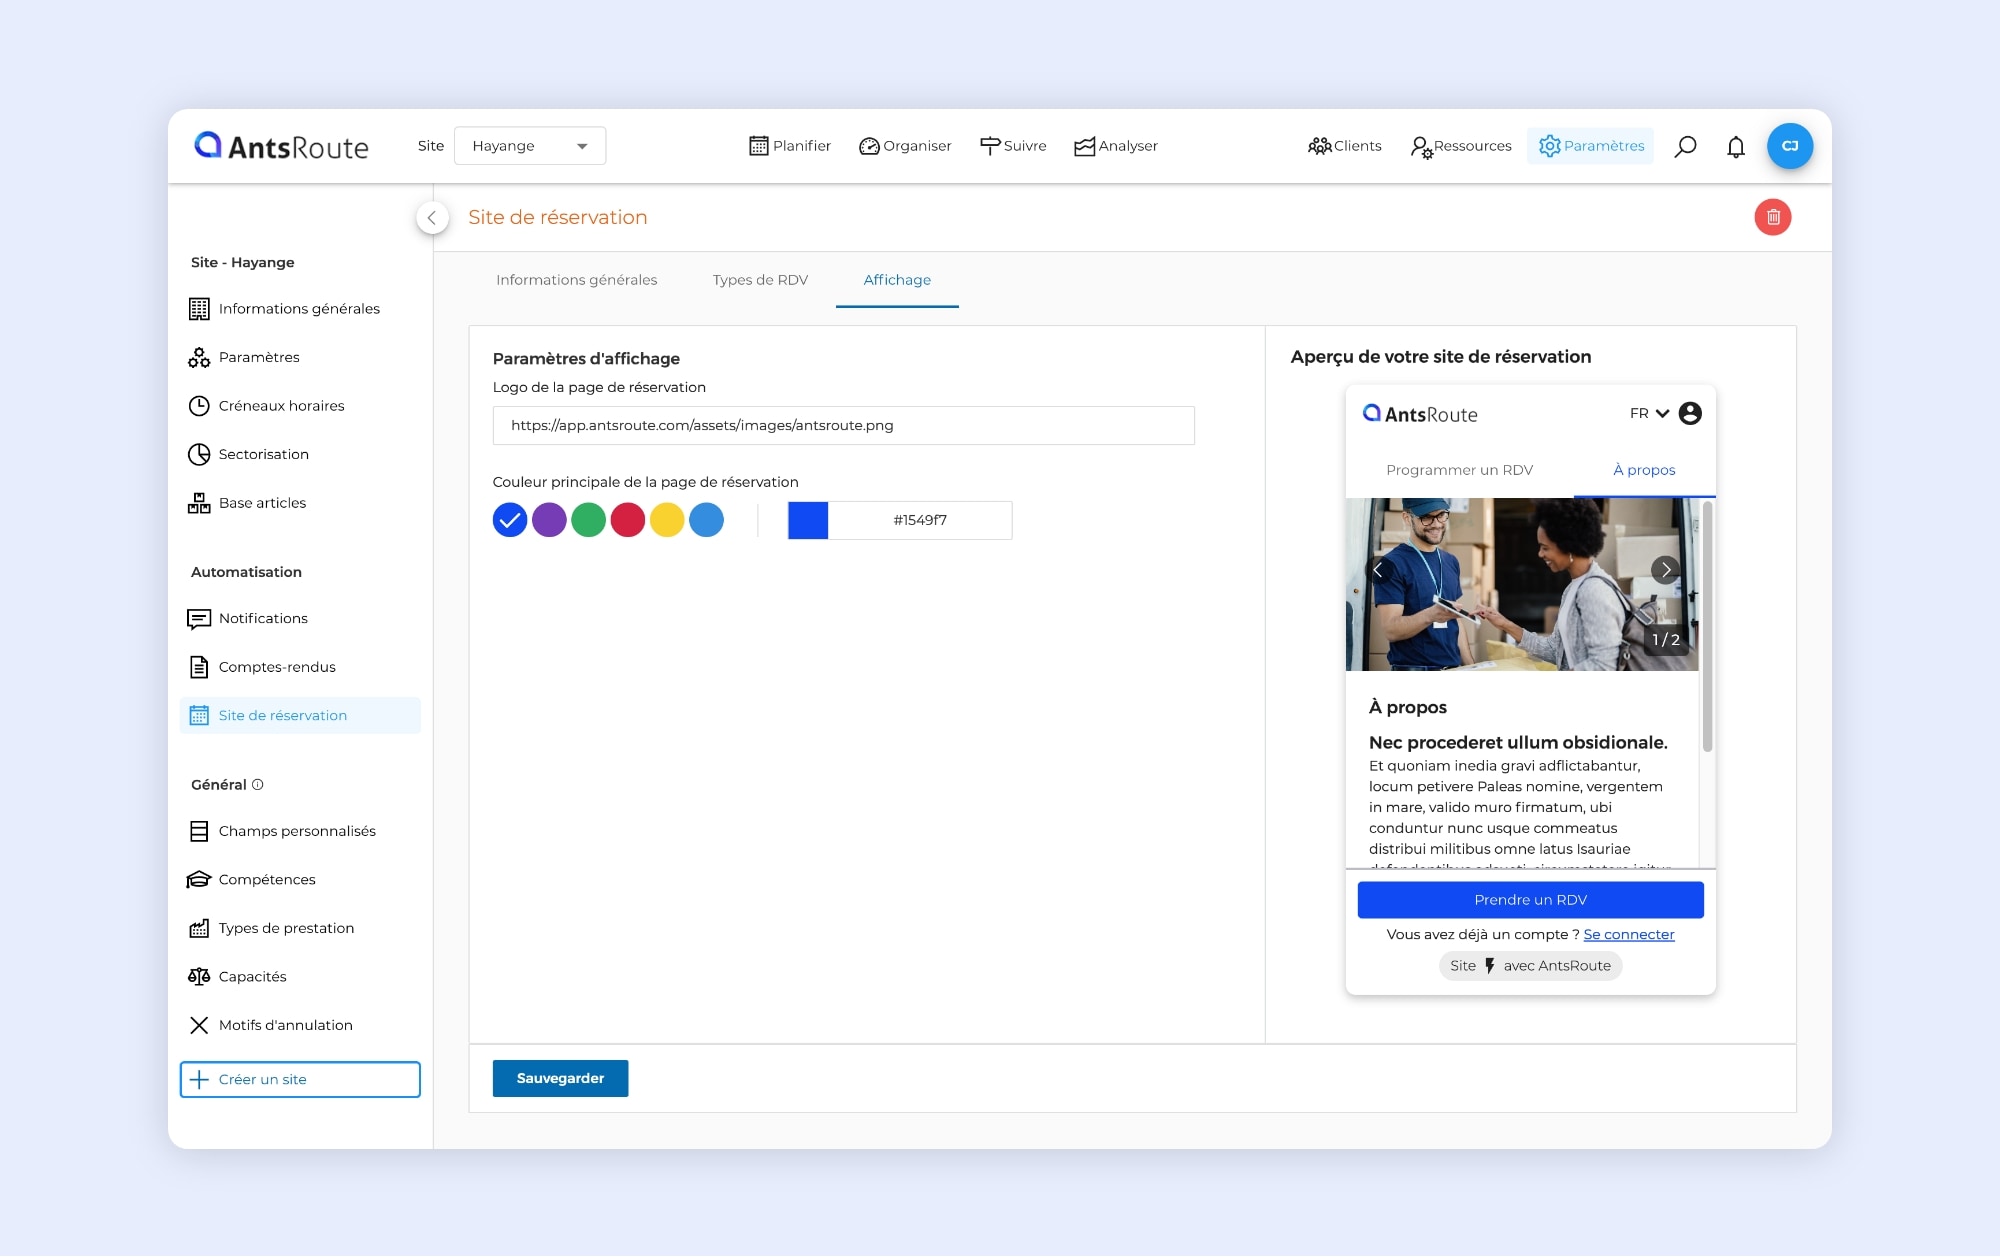Open Créneaux horaires in the sidebar
This screenshot has height=1257, width=2000.
(x=281, y=406)
